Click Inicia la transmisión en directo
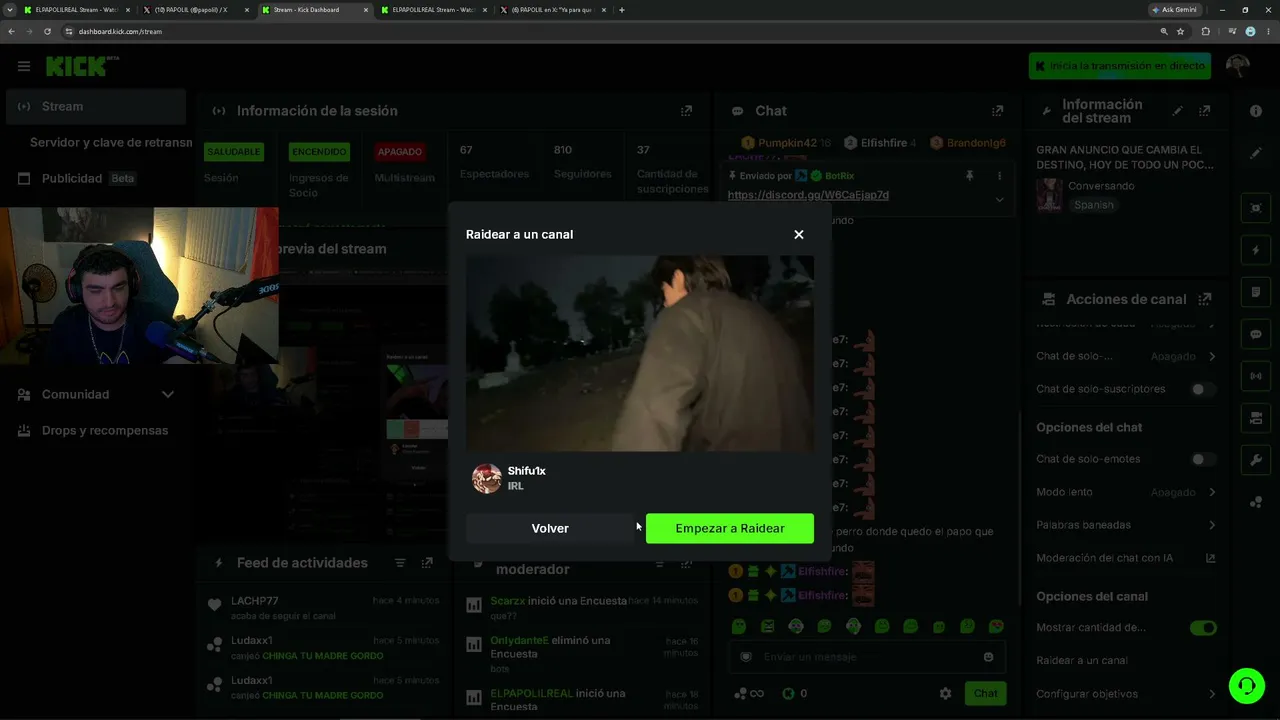The width and height of the screenshot is (1280, 720). (x=1120, y=66)
